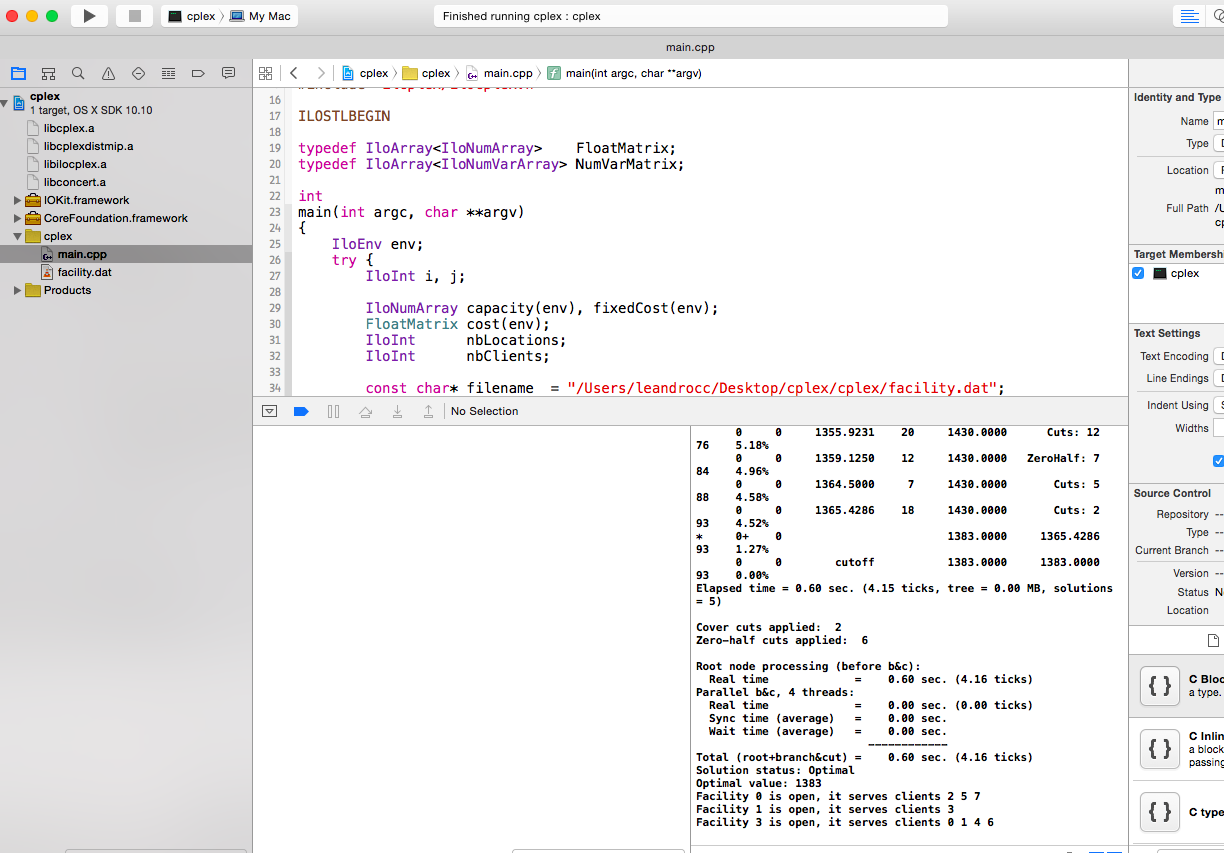Click the step over icon

(x=365, y=411)
